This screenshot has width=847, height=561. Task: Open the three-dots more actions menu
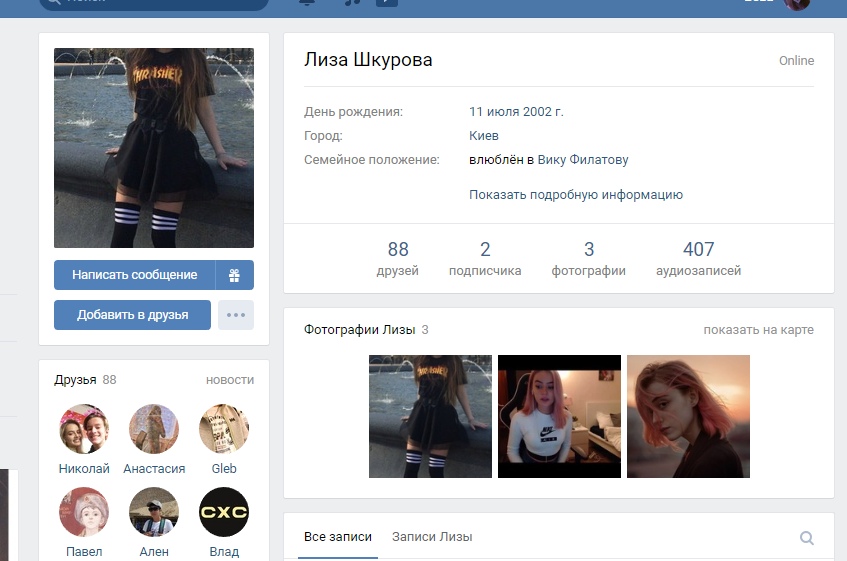(236, 315)
